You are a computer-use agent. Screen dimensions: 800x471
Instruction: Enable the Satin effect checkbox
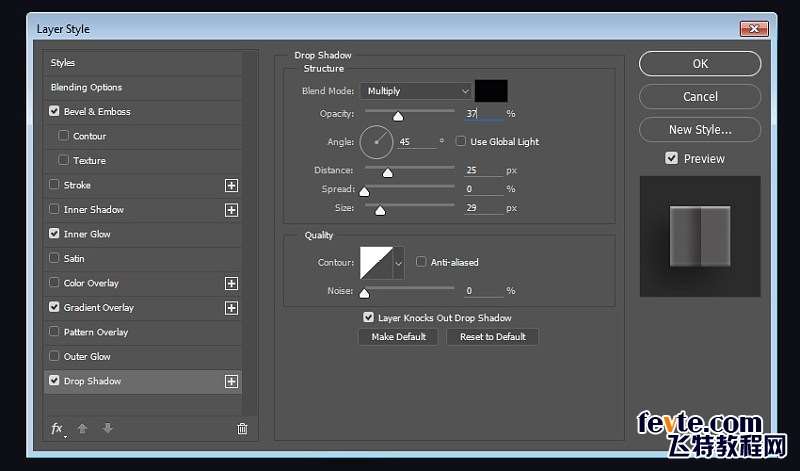tap(54, 258)
